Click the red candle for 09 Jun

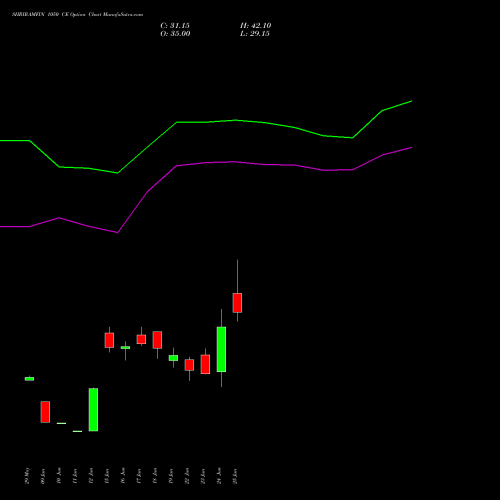[x=45, y=412]
